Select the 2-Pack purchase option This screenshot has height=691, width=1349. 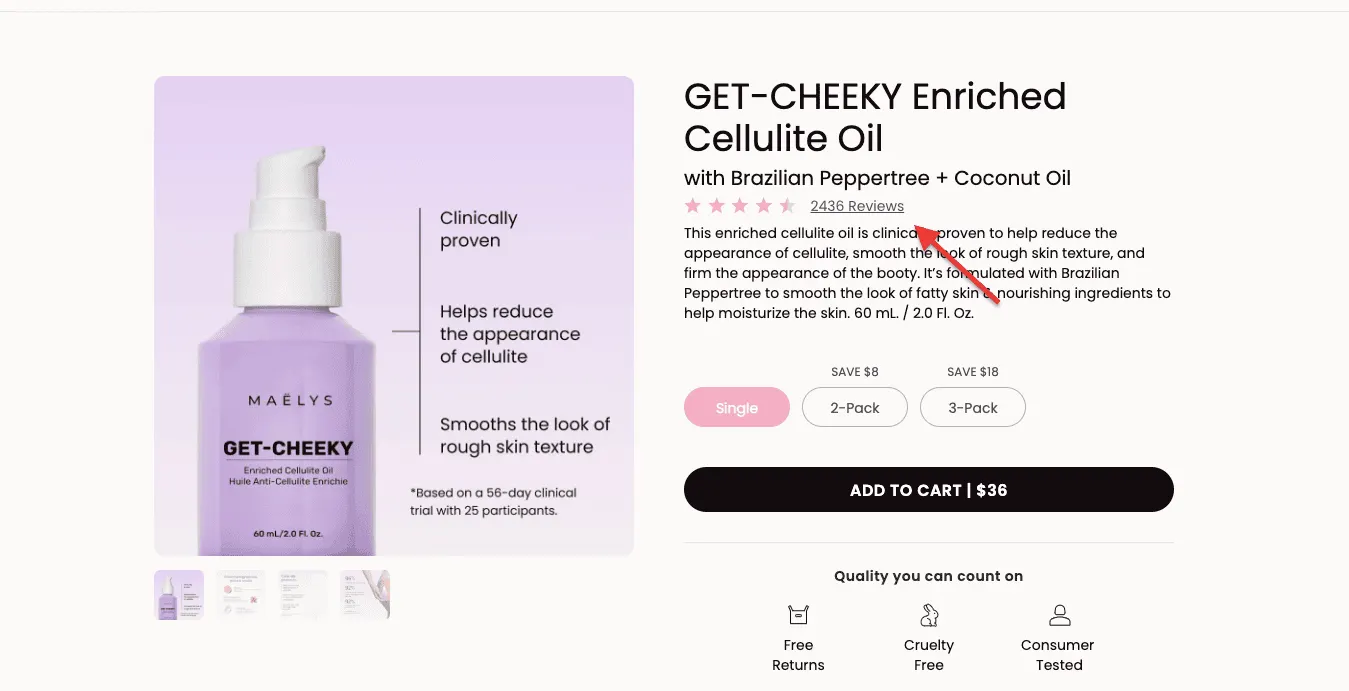[854, 407]
